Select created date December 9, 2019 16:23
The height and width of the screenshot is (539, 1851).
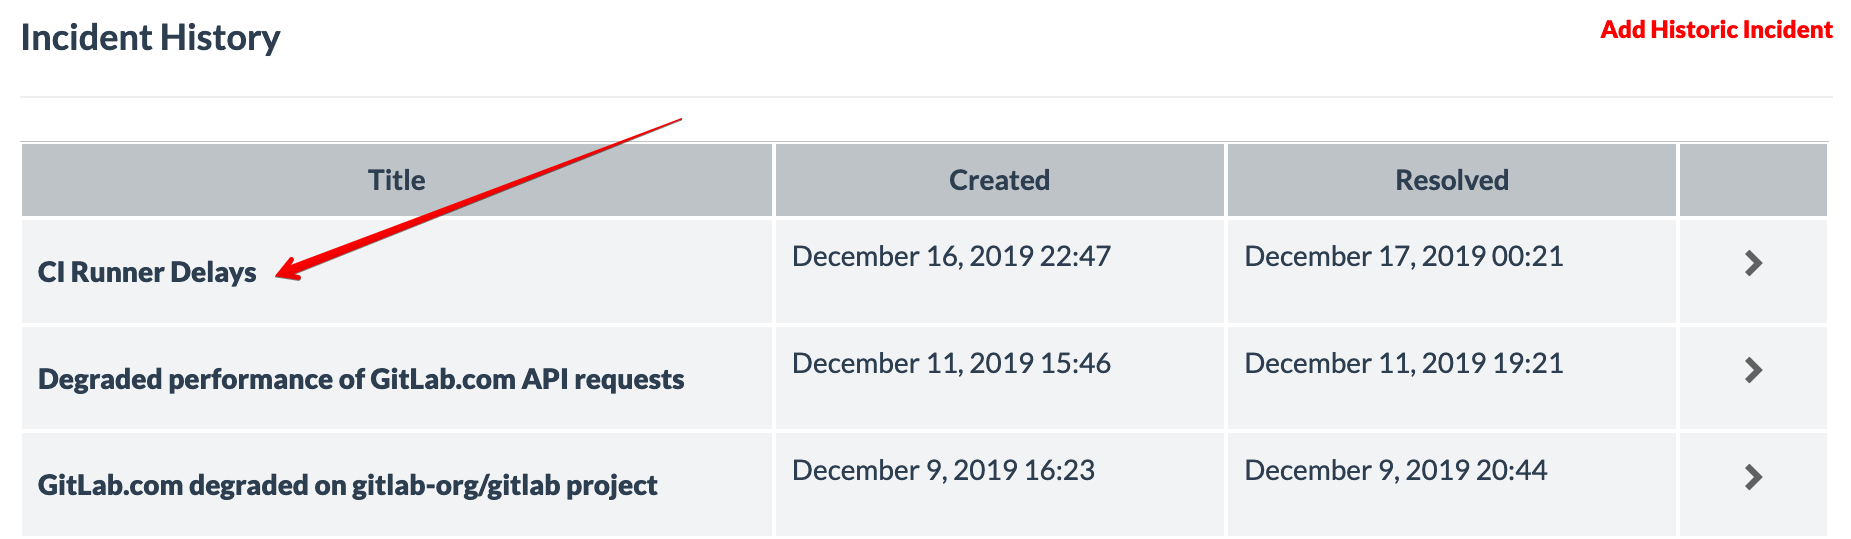943,471
